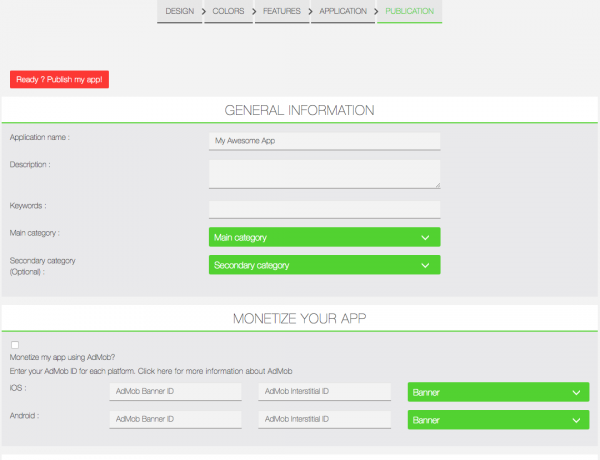The image size is (600, 460).
Task: Click the iOS AdMob Interstitial ID field
Action: (x=324, y=392)
